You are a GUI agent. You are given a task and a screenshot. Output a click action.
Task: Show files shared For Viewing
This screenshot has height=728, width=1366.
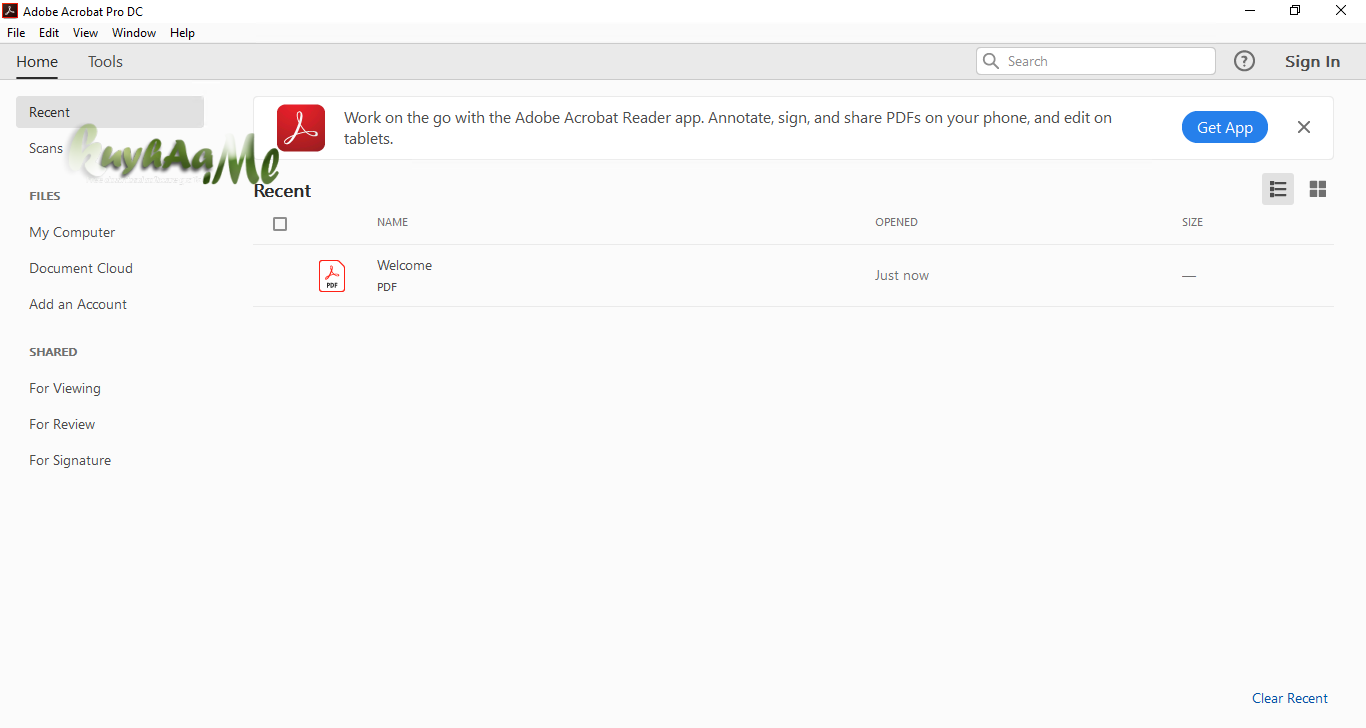[65, 388]
